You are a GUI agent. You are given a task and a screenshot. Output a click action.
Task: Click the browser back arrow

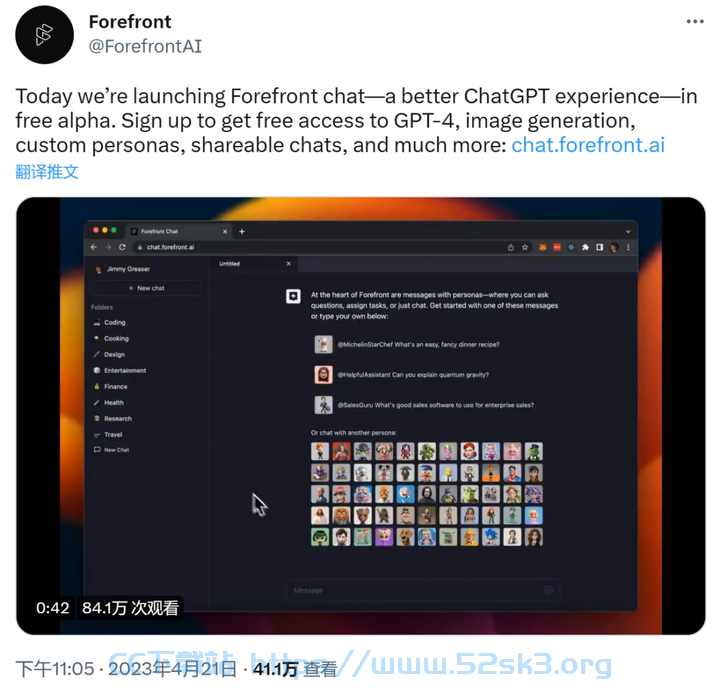[x=94, y=247]
